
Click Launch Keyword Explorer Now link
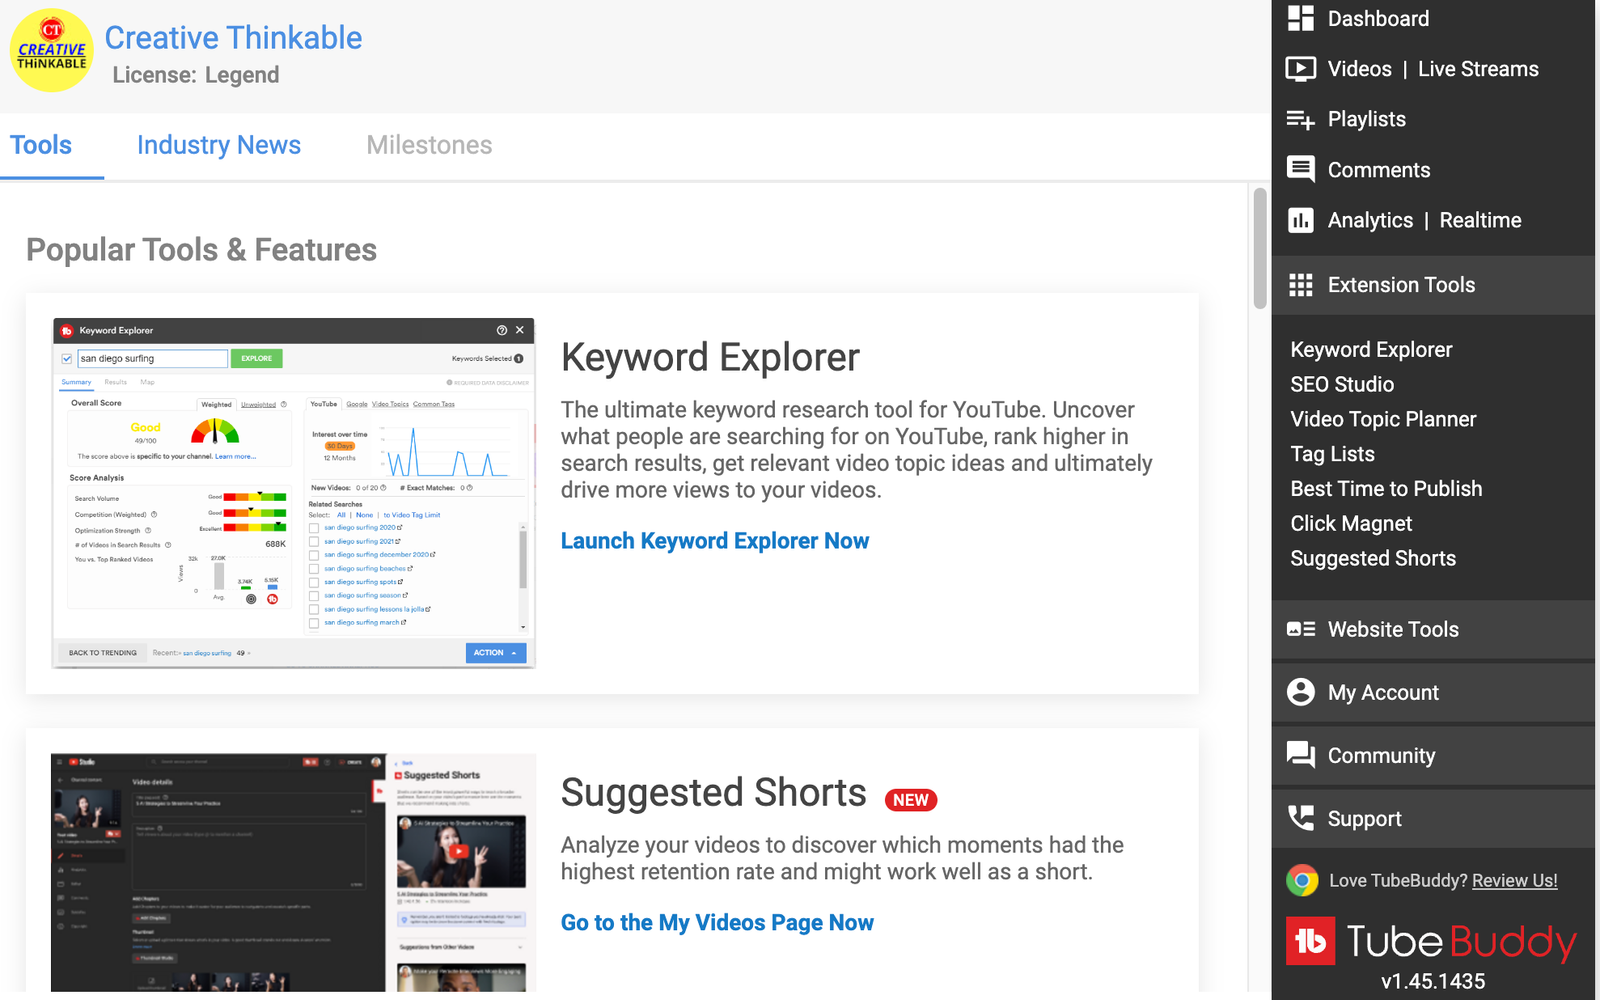pos(715,541)
